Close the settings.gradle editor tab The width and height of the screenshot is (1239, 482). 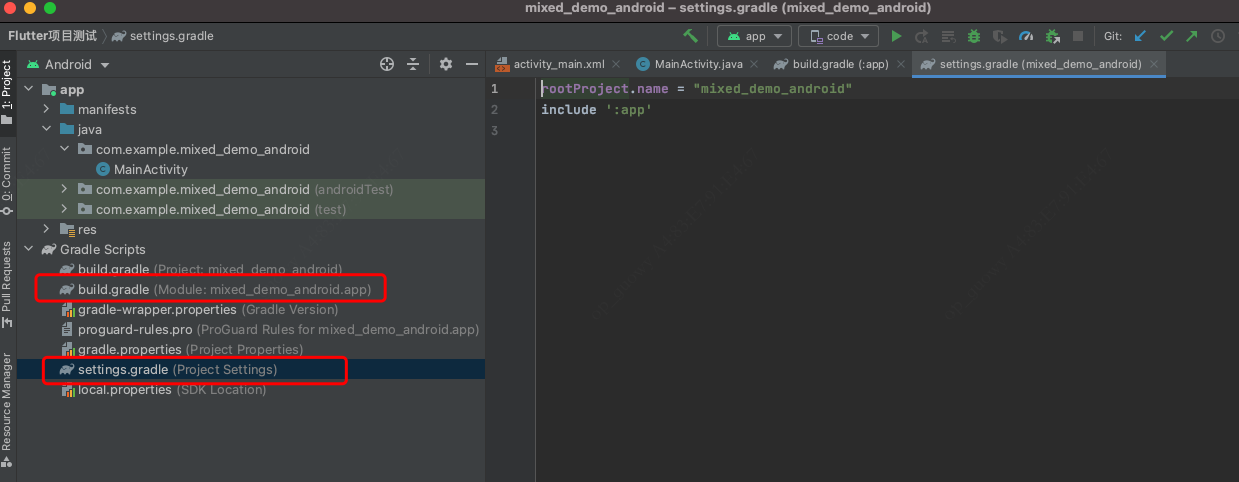tap(1155, 64)
